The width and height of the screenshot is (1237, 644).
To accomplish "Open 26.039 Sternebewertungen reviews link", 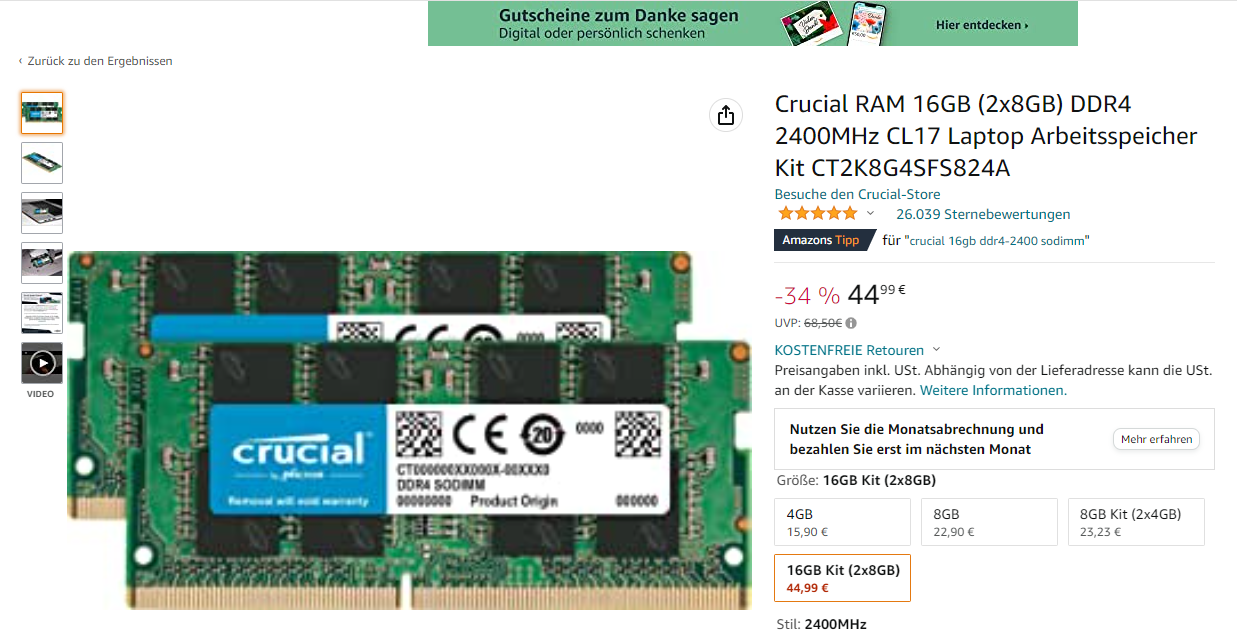I will click(x=983, y=214).
